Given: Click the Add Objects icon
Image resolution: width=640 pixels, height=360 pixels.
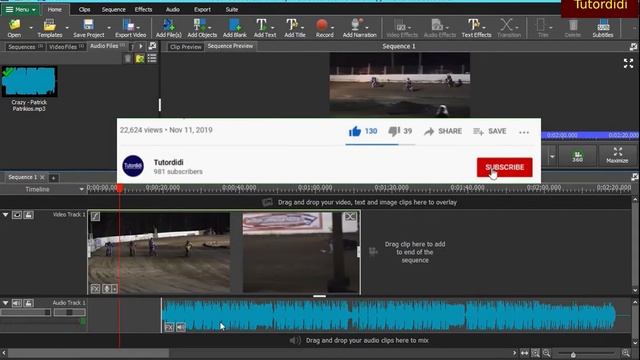Looking at the screenshot, I should [200, 25].
